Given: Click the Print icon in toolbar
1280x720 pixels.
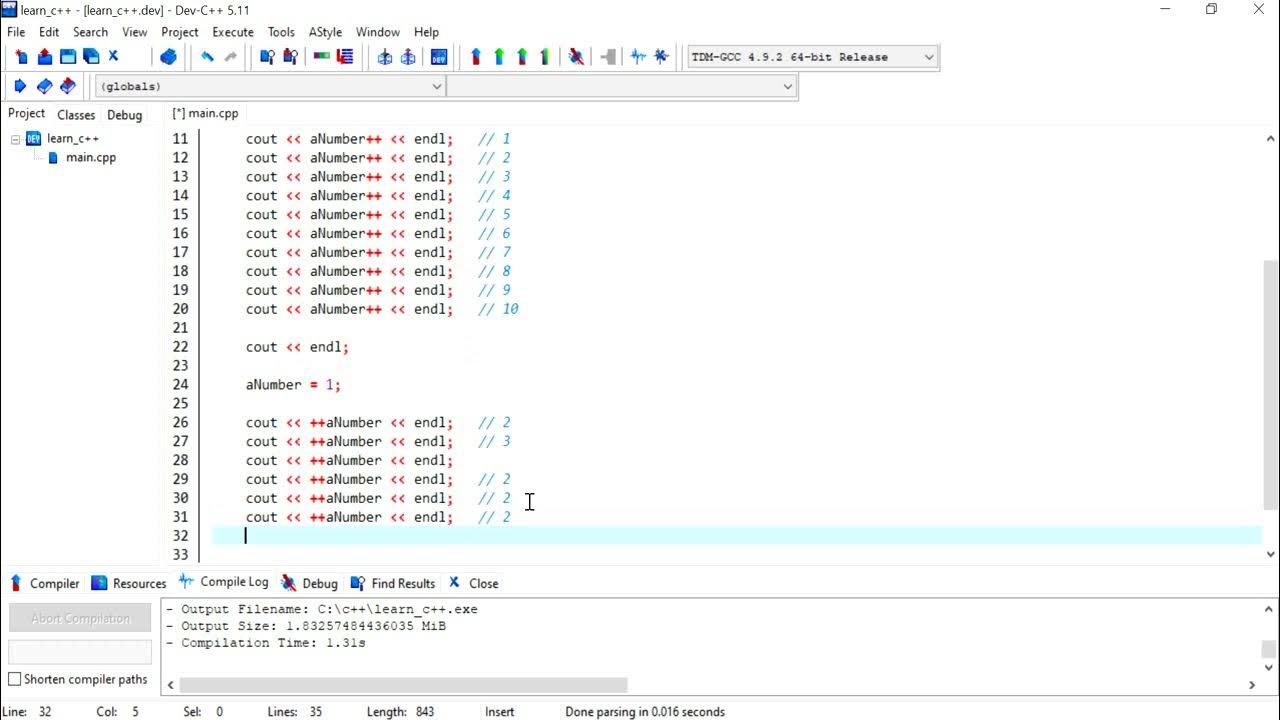Looking at the screenshot, I should pos(168,57).
